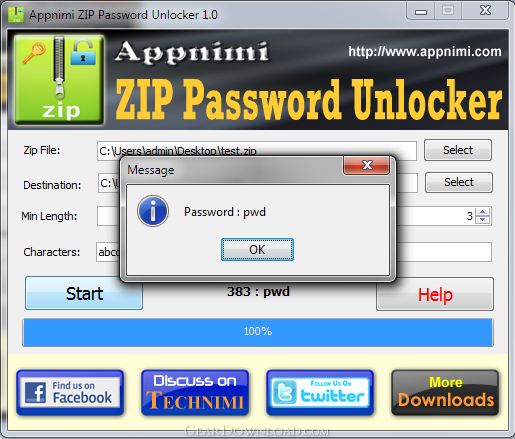Viewport: 515px width, 439px height.
Task: Open the http://www.appnimi.com link
Action: click(x=425, y=51)
